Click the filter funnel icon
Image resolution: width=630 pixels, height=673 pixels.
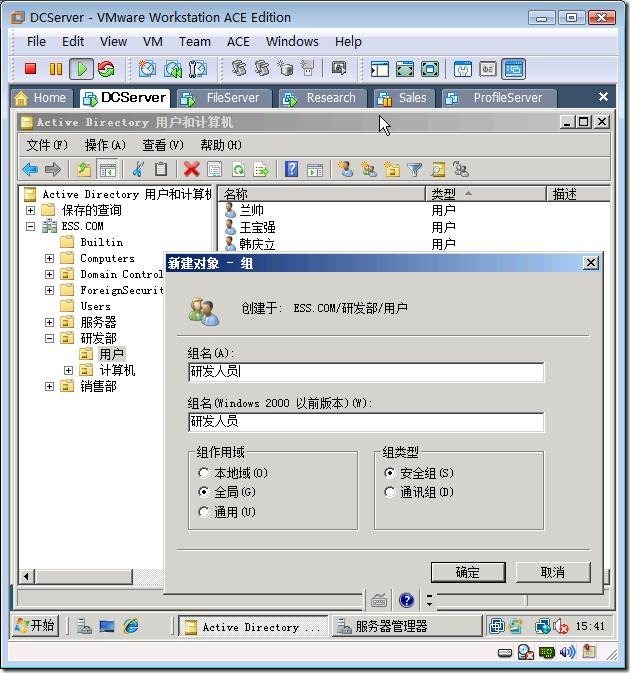coord(415,170)
